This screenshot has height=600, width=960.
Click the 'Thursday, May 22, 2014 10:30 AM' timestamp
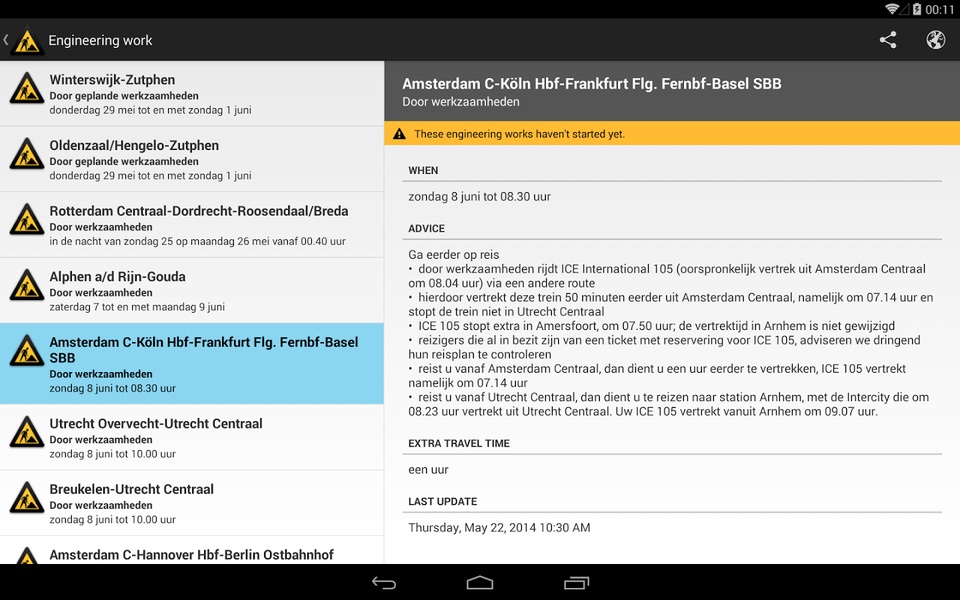(500, 528)
